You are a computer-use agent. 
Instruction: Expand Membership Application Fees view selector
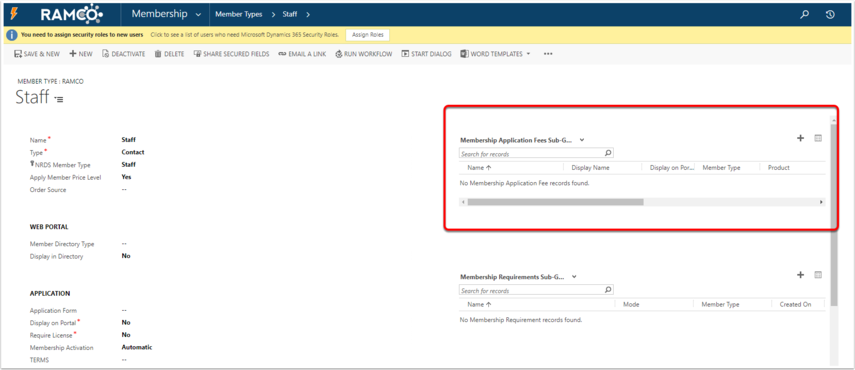click(x=582, y=140)
